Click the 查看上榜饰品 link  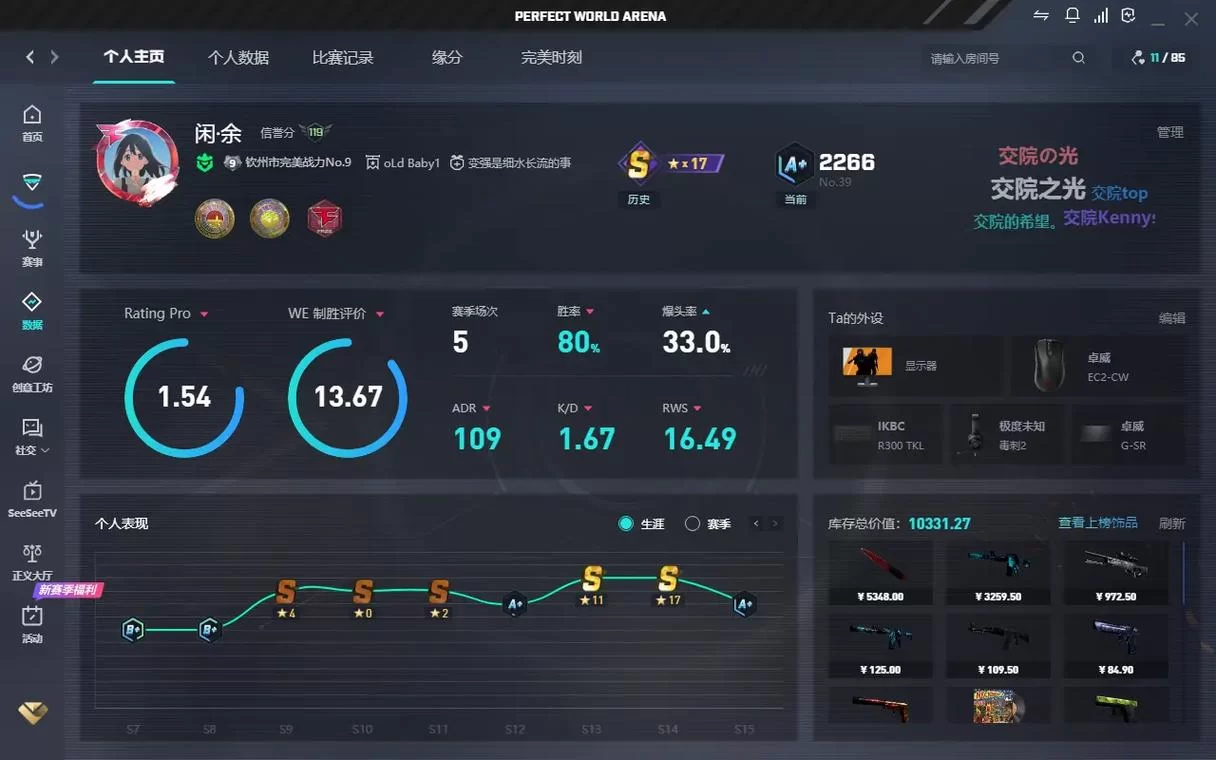point(1097,522)
